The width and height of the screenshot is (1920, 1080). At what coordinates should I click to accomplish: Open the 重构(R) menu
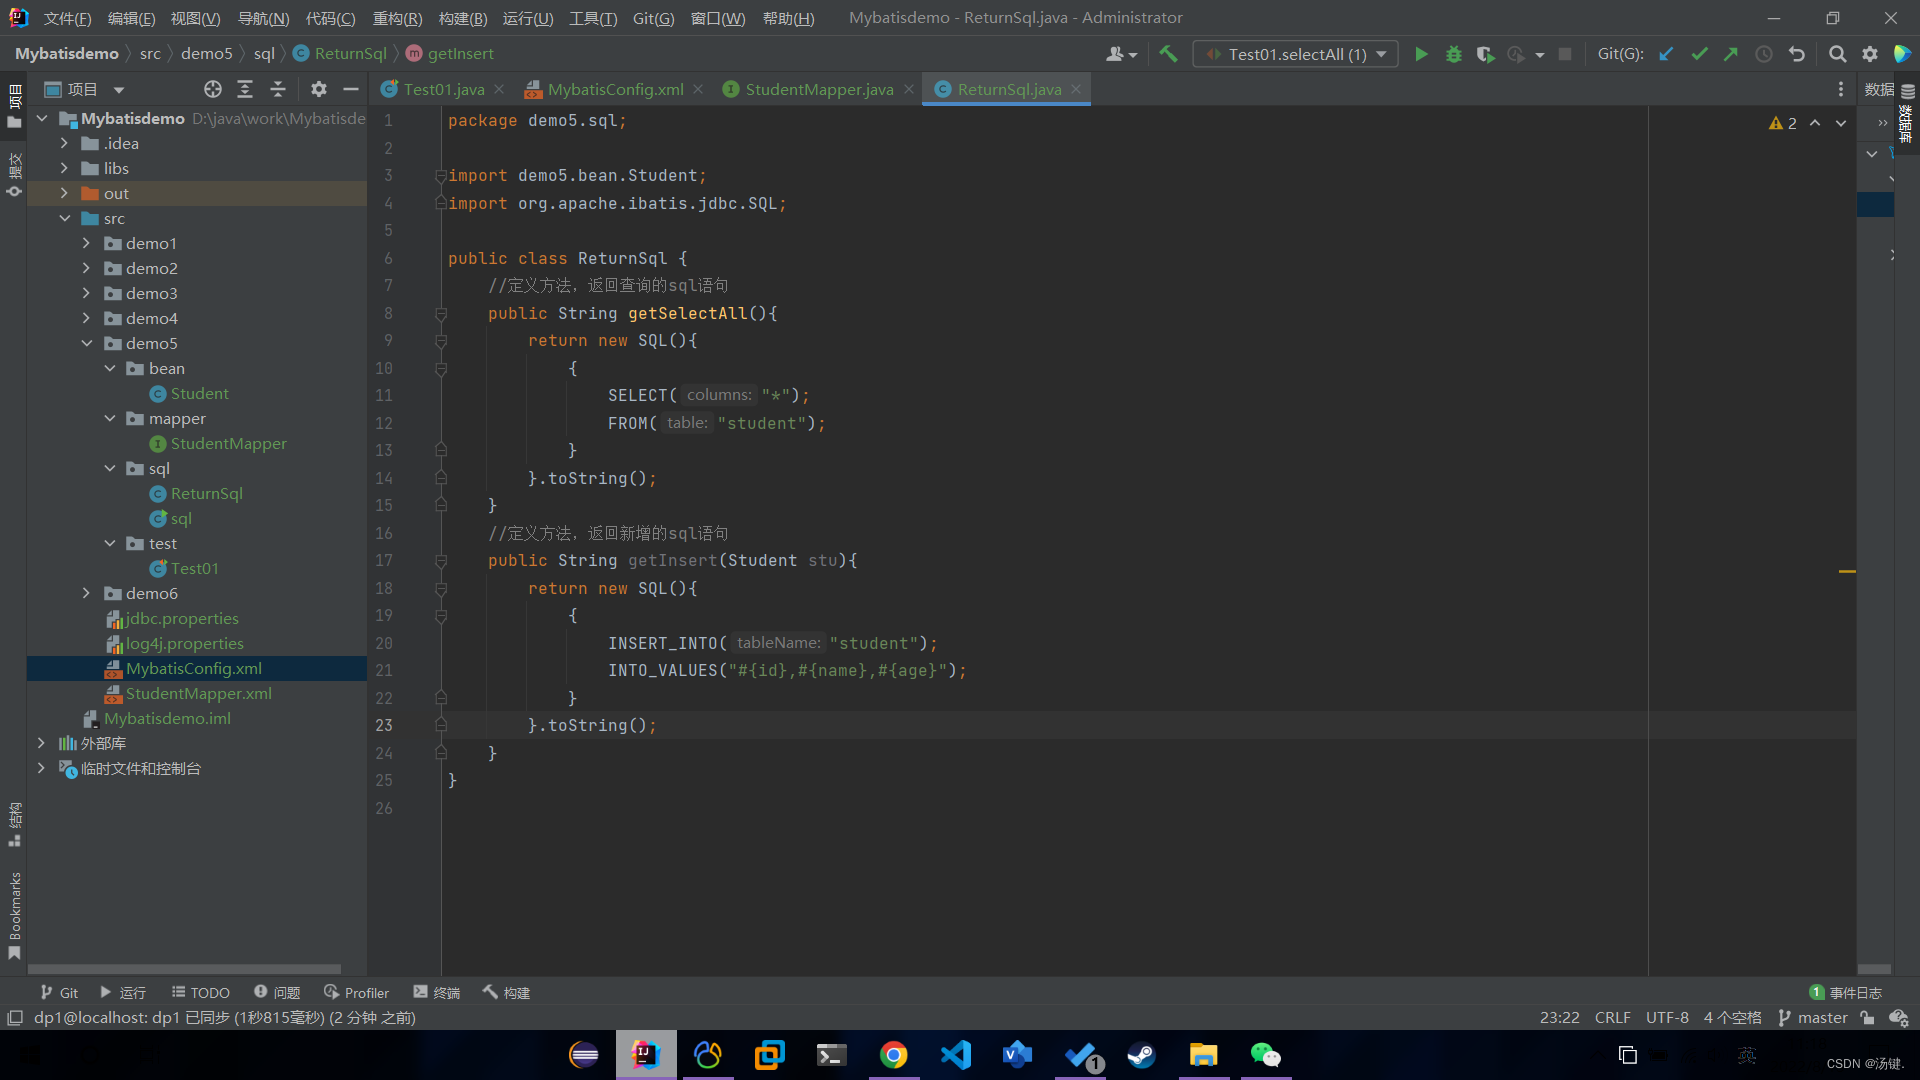tap(397, 18)
